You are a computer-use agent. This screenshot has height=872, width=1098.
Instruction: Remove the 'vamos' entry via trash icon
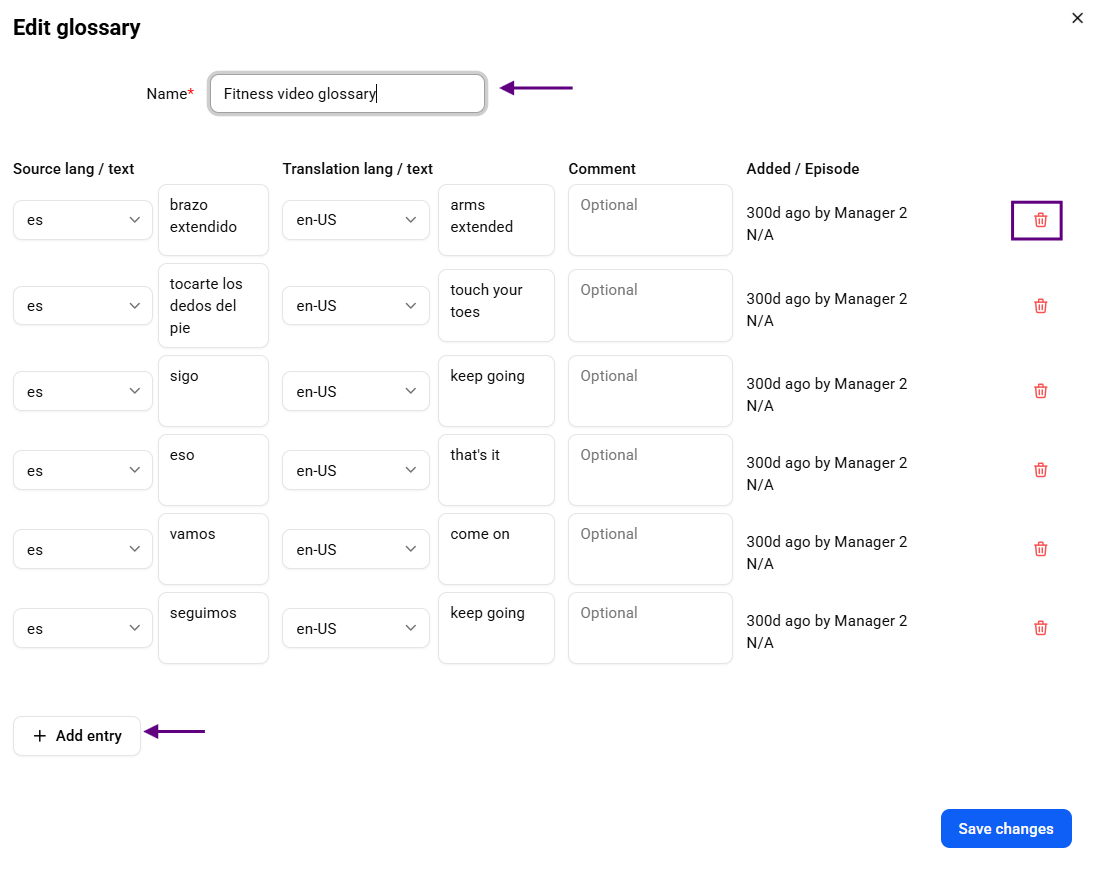pos(1040,549)
